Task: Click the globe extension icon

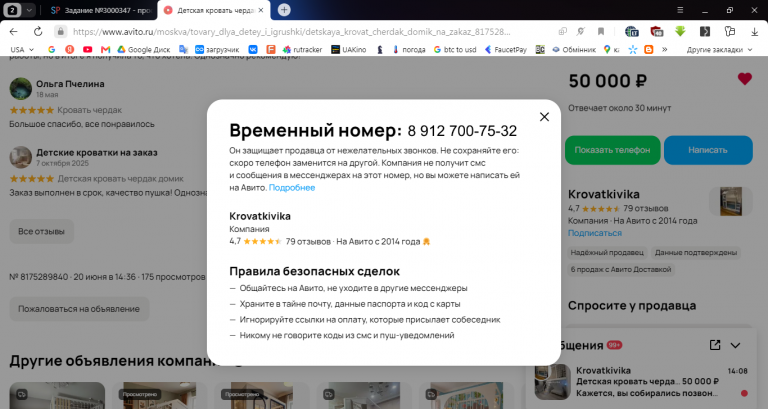Action: 631,32
